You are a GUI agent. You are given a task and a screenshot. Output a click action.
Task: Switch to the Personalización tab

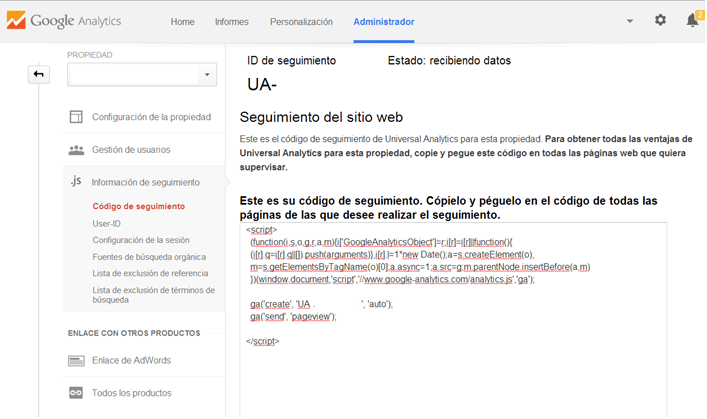click(x=301, y=22)
